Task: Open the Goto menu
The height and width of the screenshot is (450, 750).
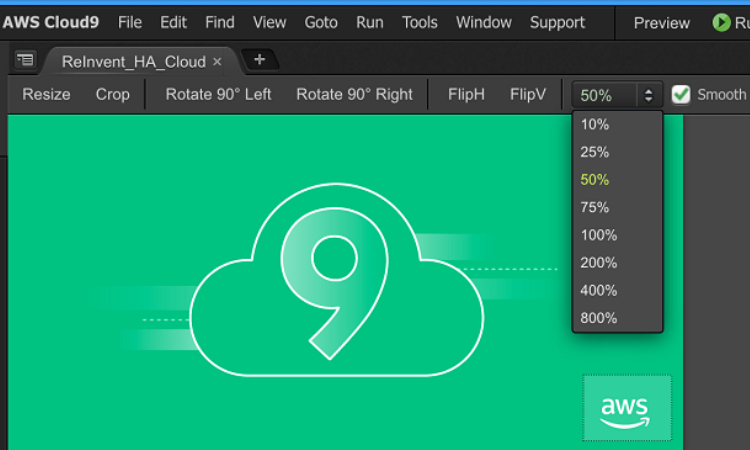Action: (x=321, y=22)
